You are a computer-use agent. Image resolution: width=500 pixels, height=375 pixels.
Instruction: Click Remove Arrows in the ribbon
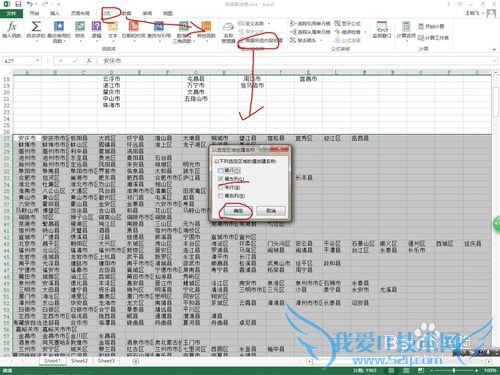click(x=303, y=40)
